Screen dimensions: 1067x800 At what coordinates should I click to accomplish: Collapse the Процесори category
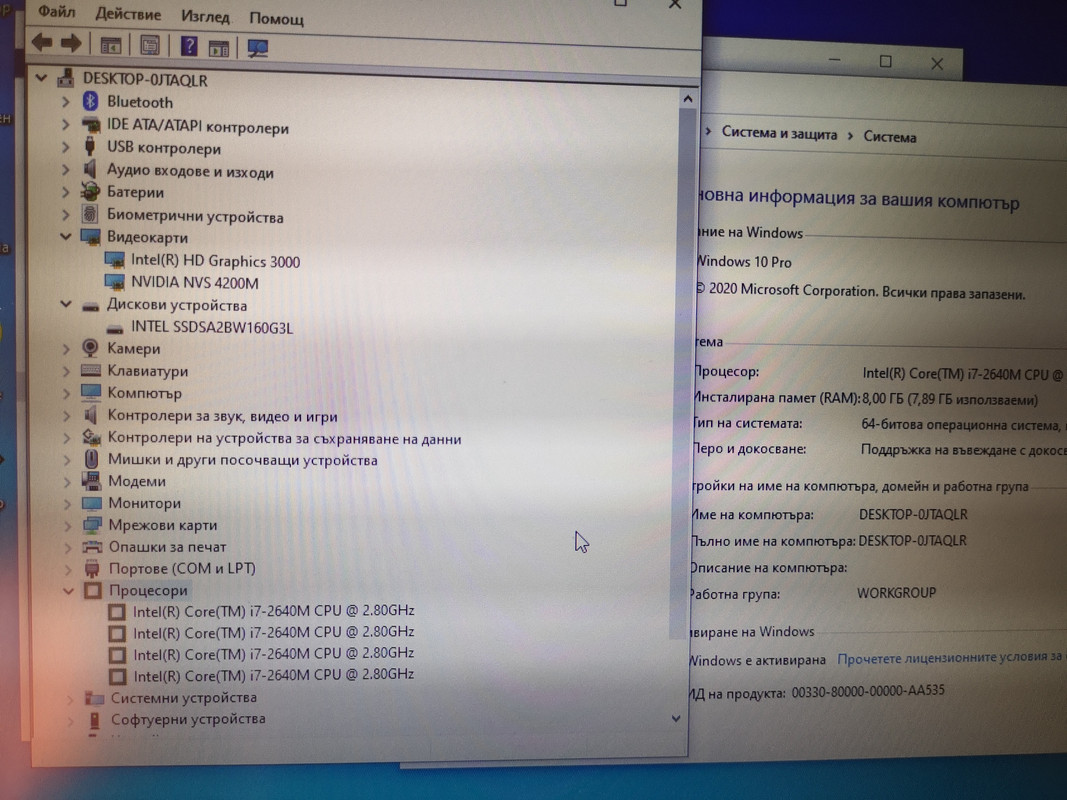pyautogui.click(x=68, y=590)
